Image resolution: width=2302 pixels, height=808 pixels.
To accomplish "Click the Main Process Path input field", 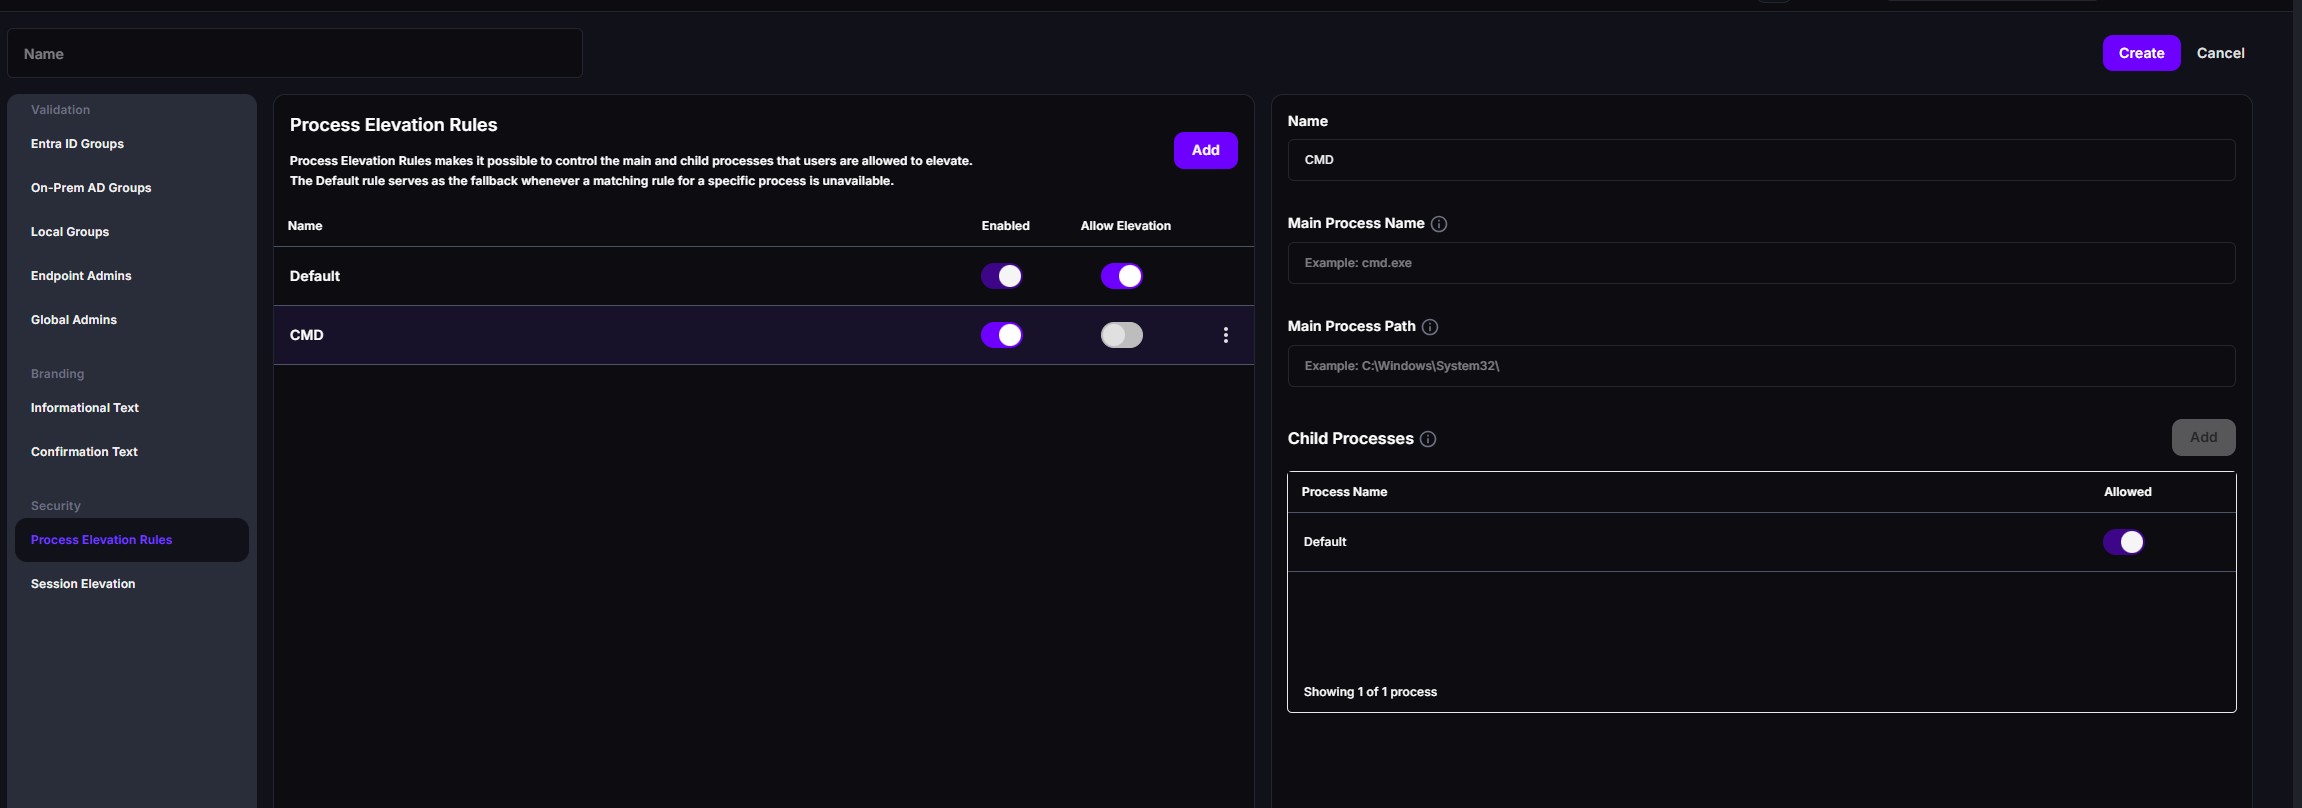I will 1761,366.
